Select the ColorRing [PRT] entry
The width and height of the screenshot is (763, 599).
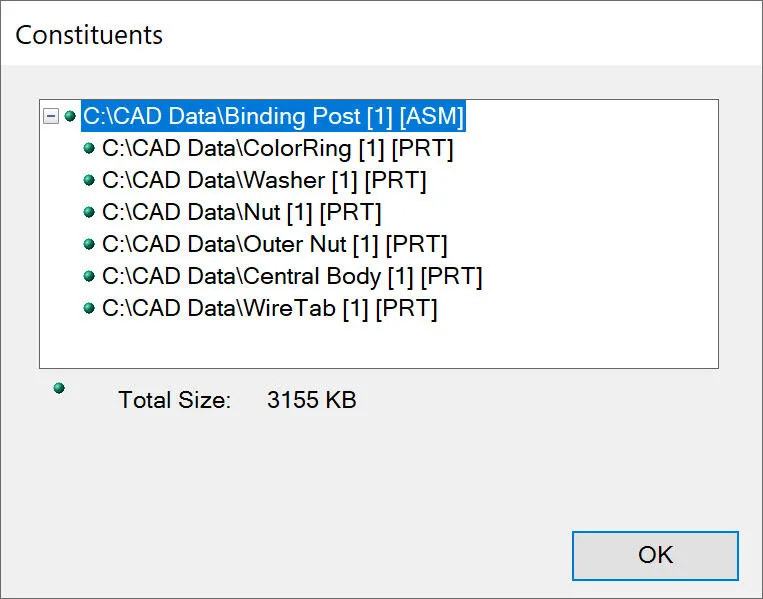point(277,148)
